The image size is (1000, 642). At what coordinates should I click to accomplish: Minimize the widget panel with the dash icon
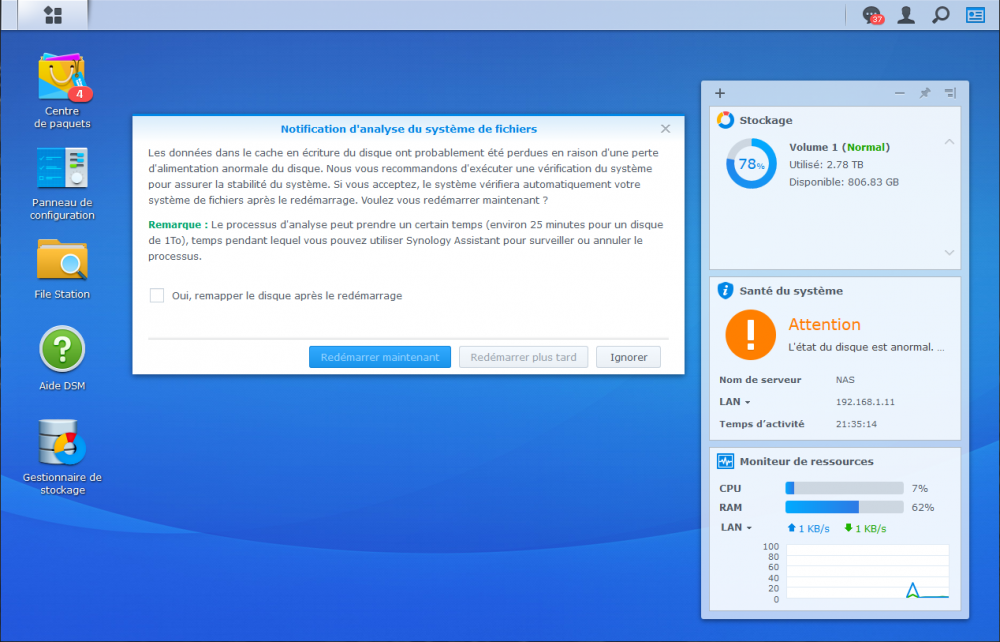point(899,93)
